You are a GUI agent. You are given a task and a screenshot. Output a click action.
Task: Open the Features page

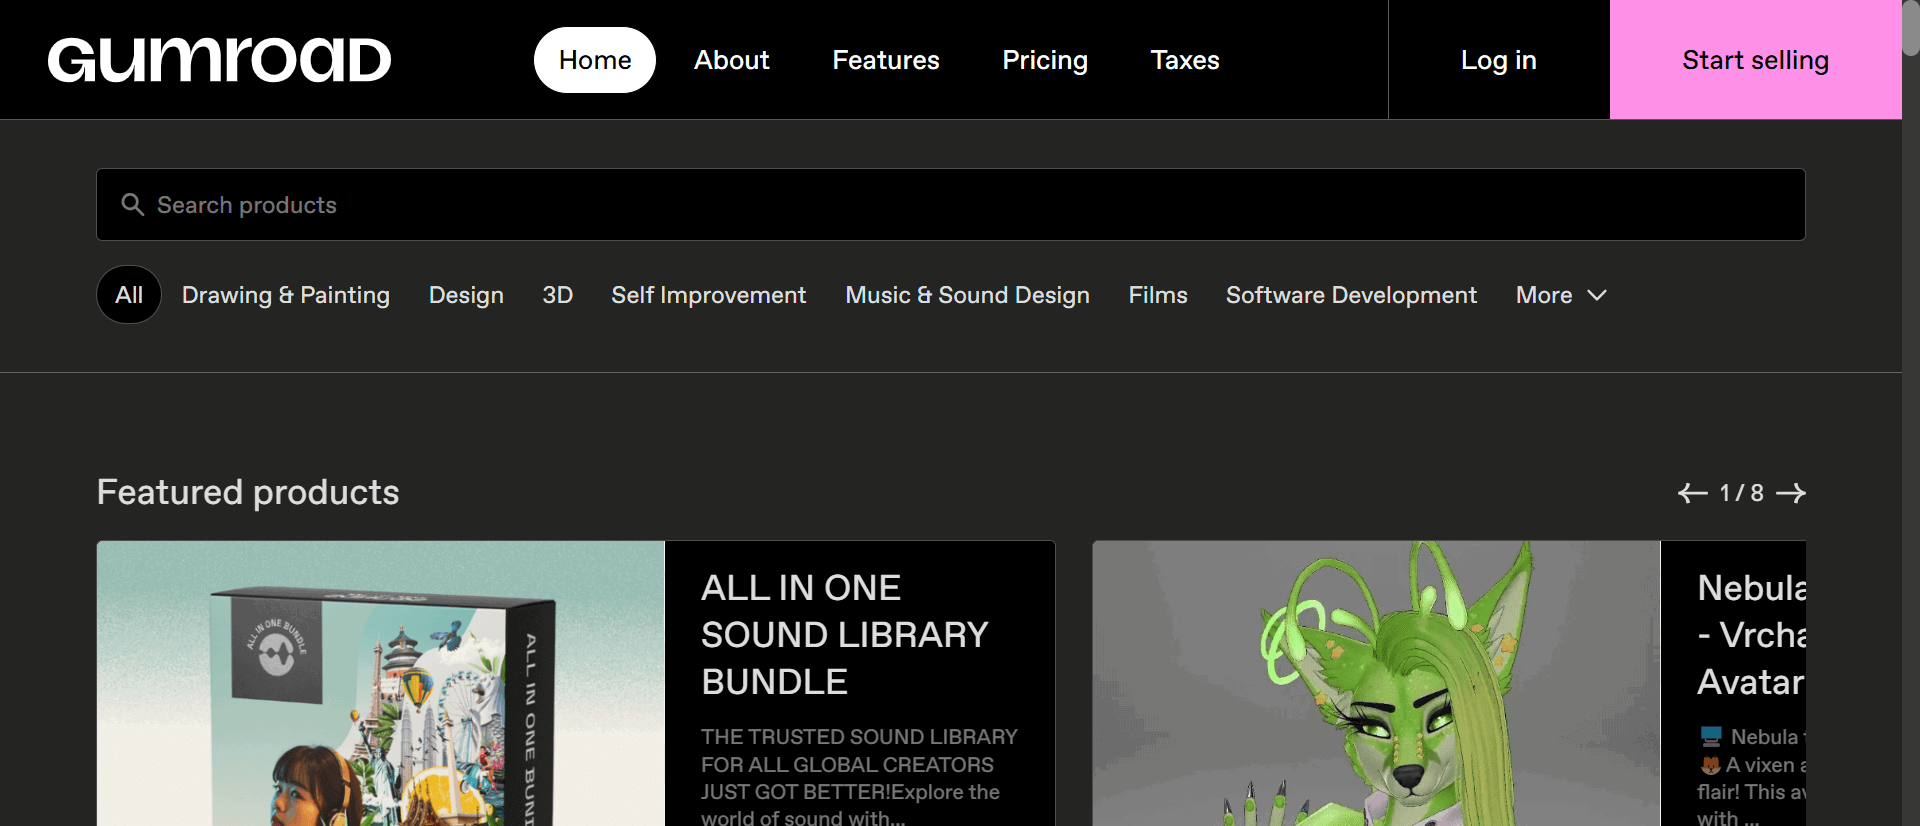(886, 60)
